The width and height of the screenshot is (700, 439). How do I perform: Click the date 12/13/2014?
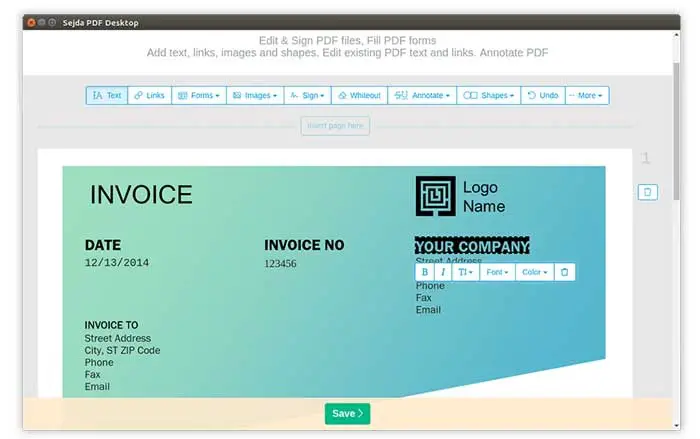tap(117, 263)
